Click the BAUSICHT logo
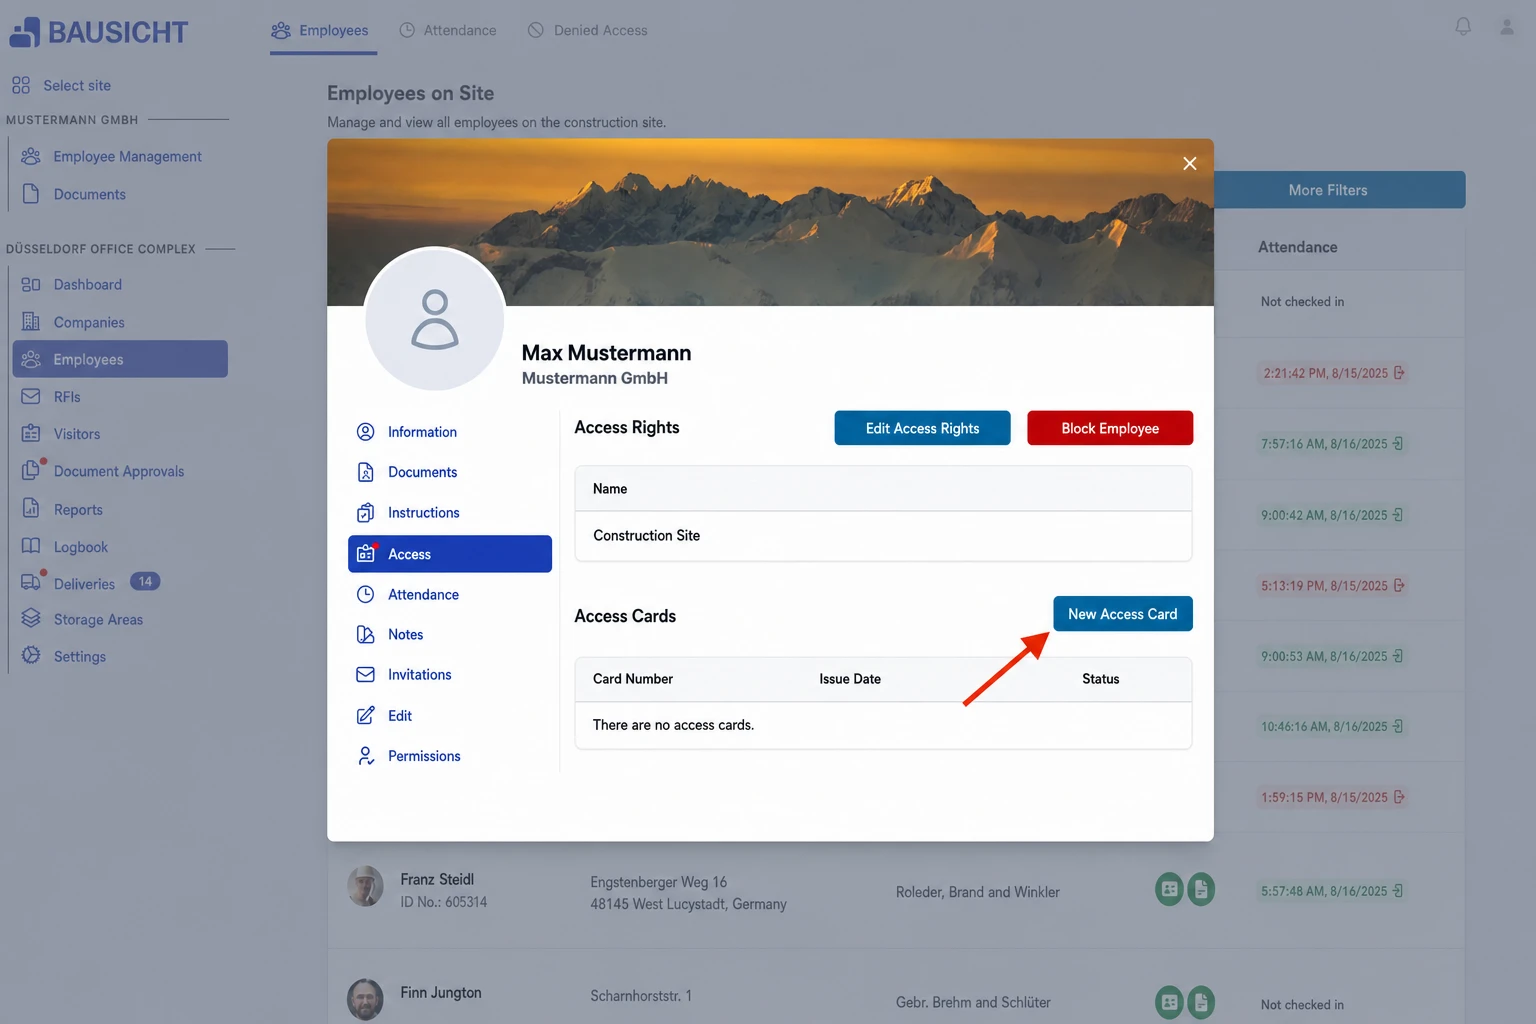Image resolution: width=1536 pixels, height=1024 pixels. click(x=98, y=32)
